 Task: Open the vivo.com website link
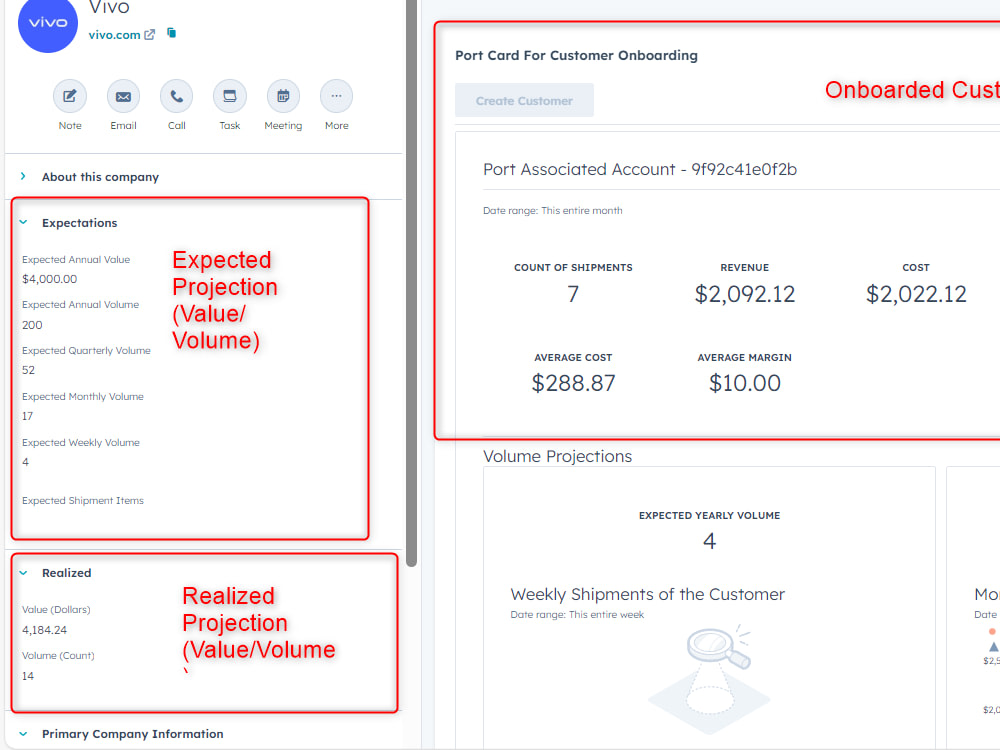(113, 34)
